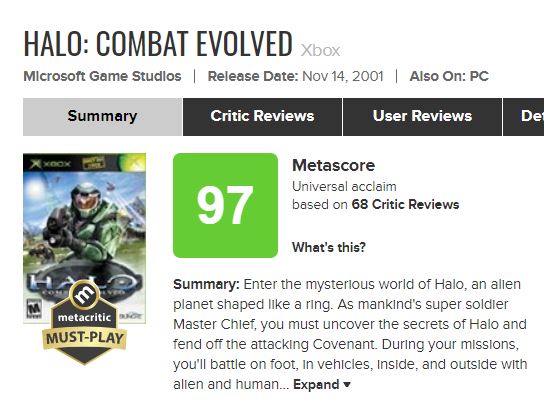Click the What's this? link

329,247
